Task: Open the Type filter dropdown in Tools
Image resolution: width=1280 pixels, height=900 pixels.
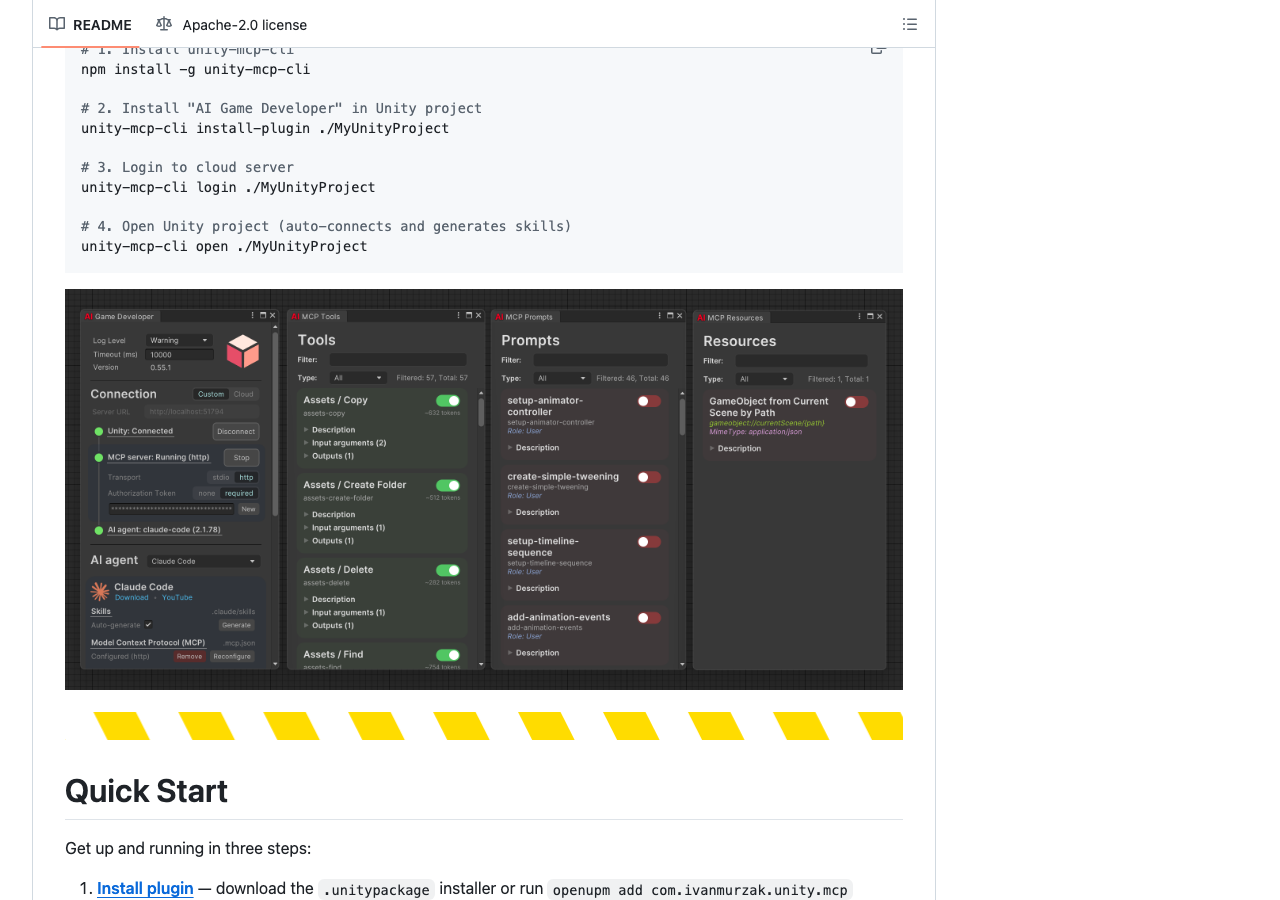Action: (x=358, y=378)
